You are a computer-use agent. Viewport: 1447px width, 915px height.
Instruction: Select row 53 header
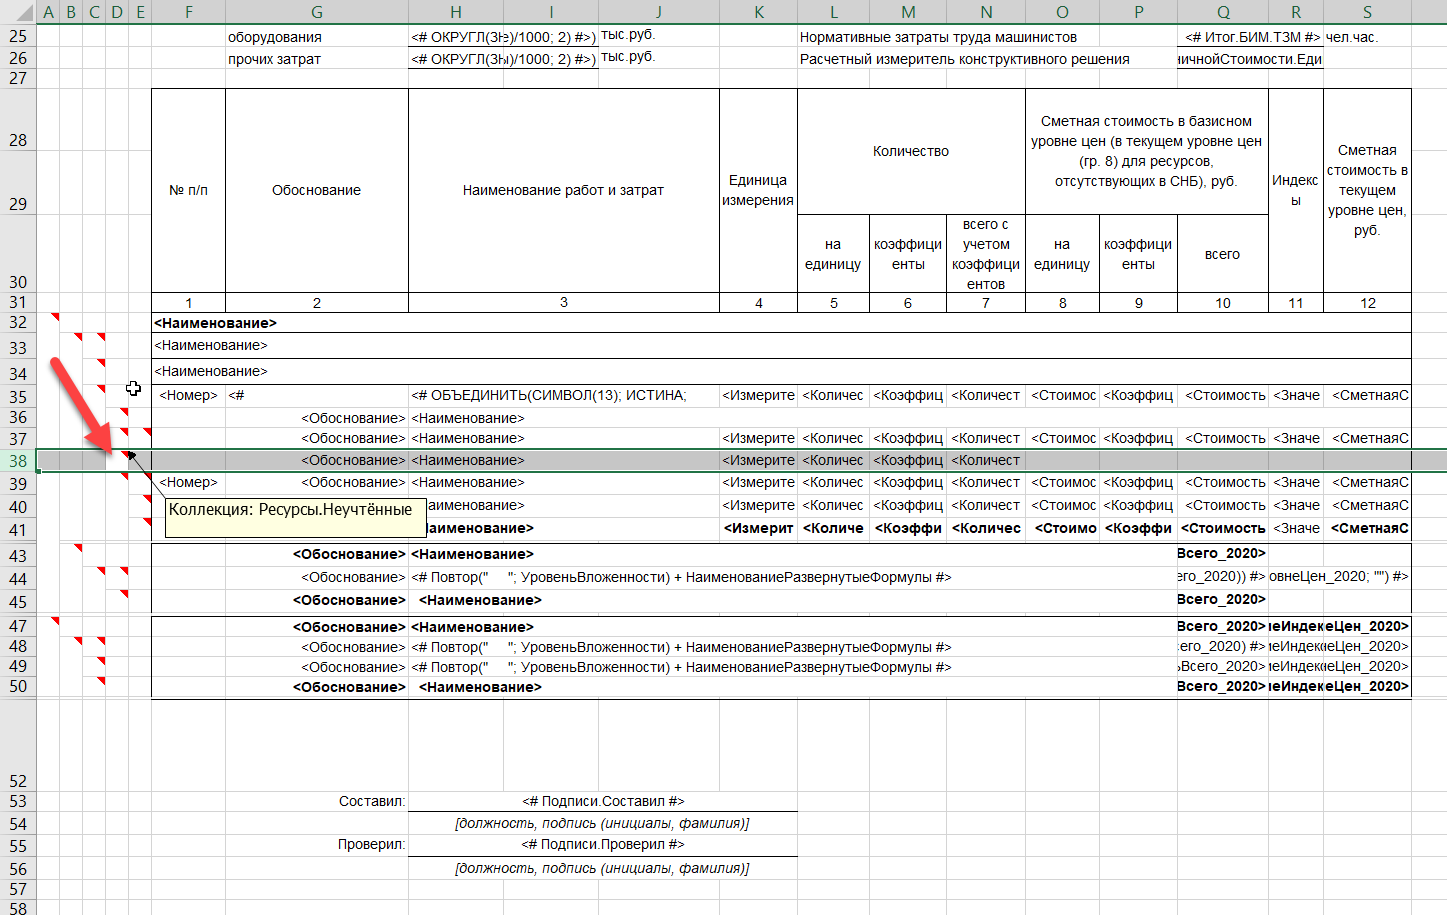(18, 801)
